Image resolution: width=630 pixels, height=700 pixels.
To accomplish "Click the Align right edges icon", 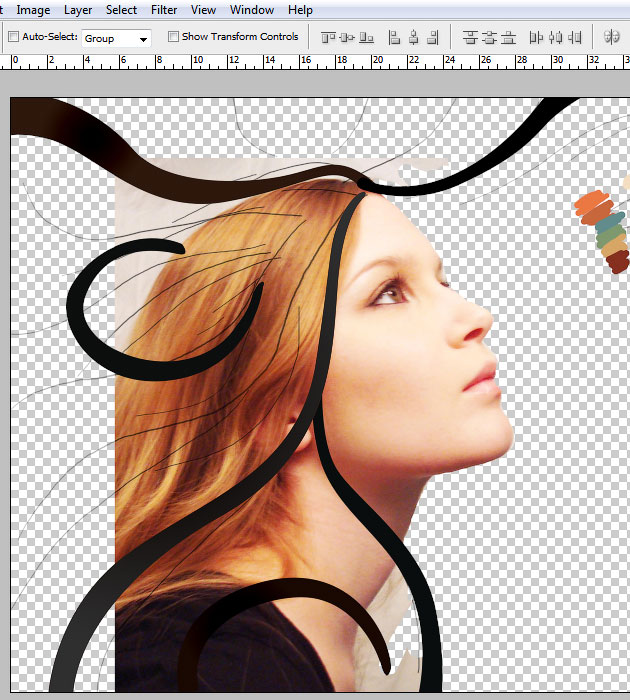I will tap(433, 38).
